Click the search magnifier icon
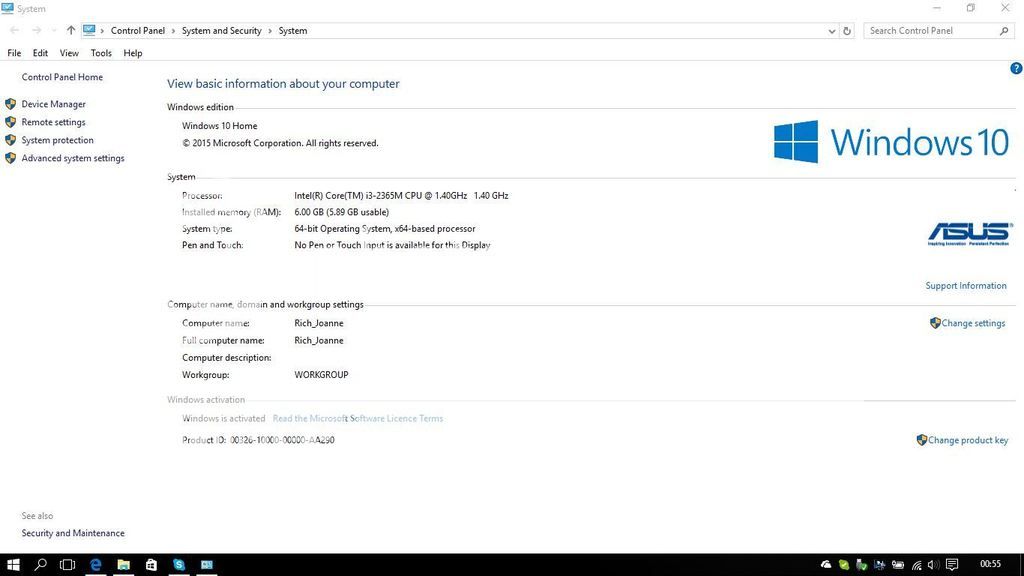The width and height of the screenshot is (1024, 576). pos(1004,31)
